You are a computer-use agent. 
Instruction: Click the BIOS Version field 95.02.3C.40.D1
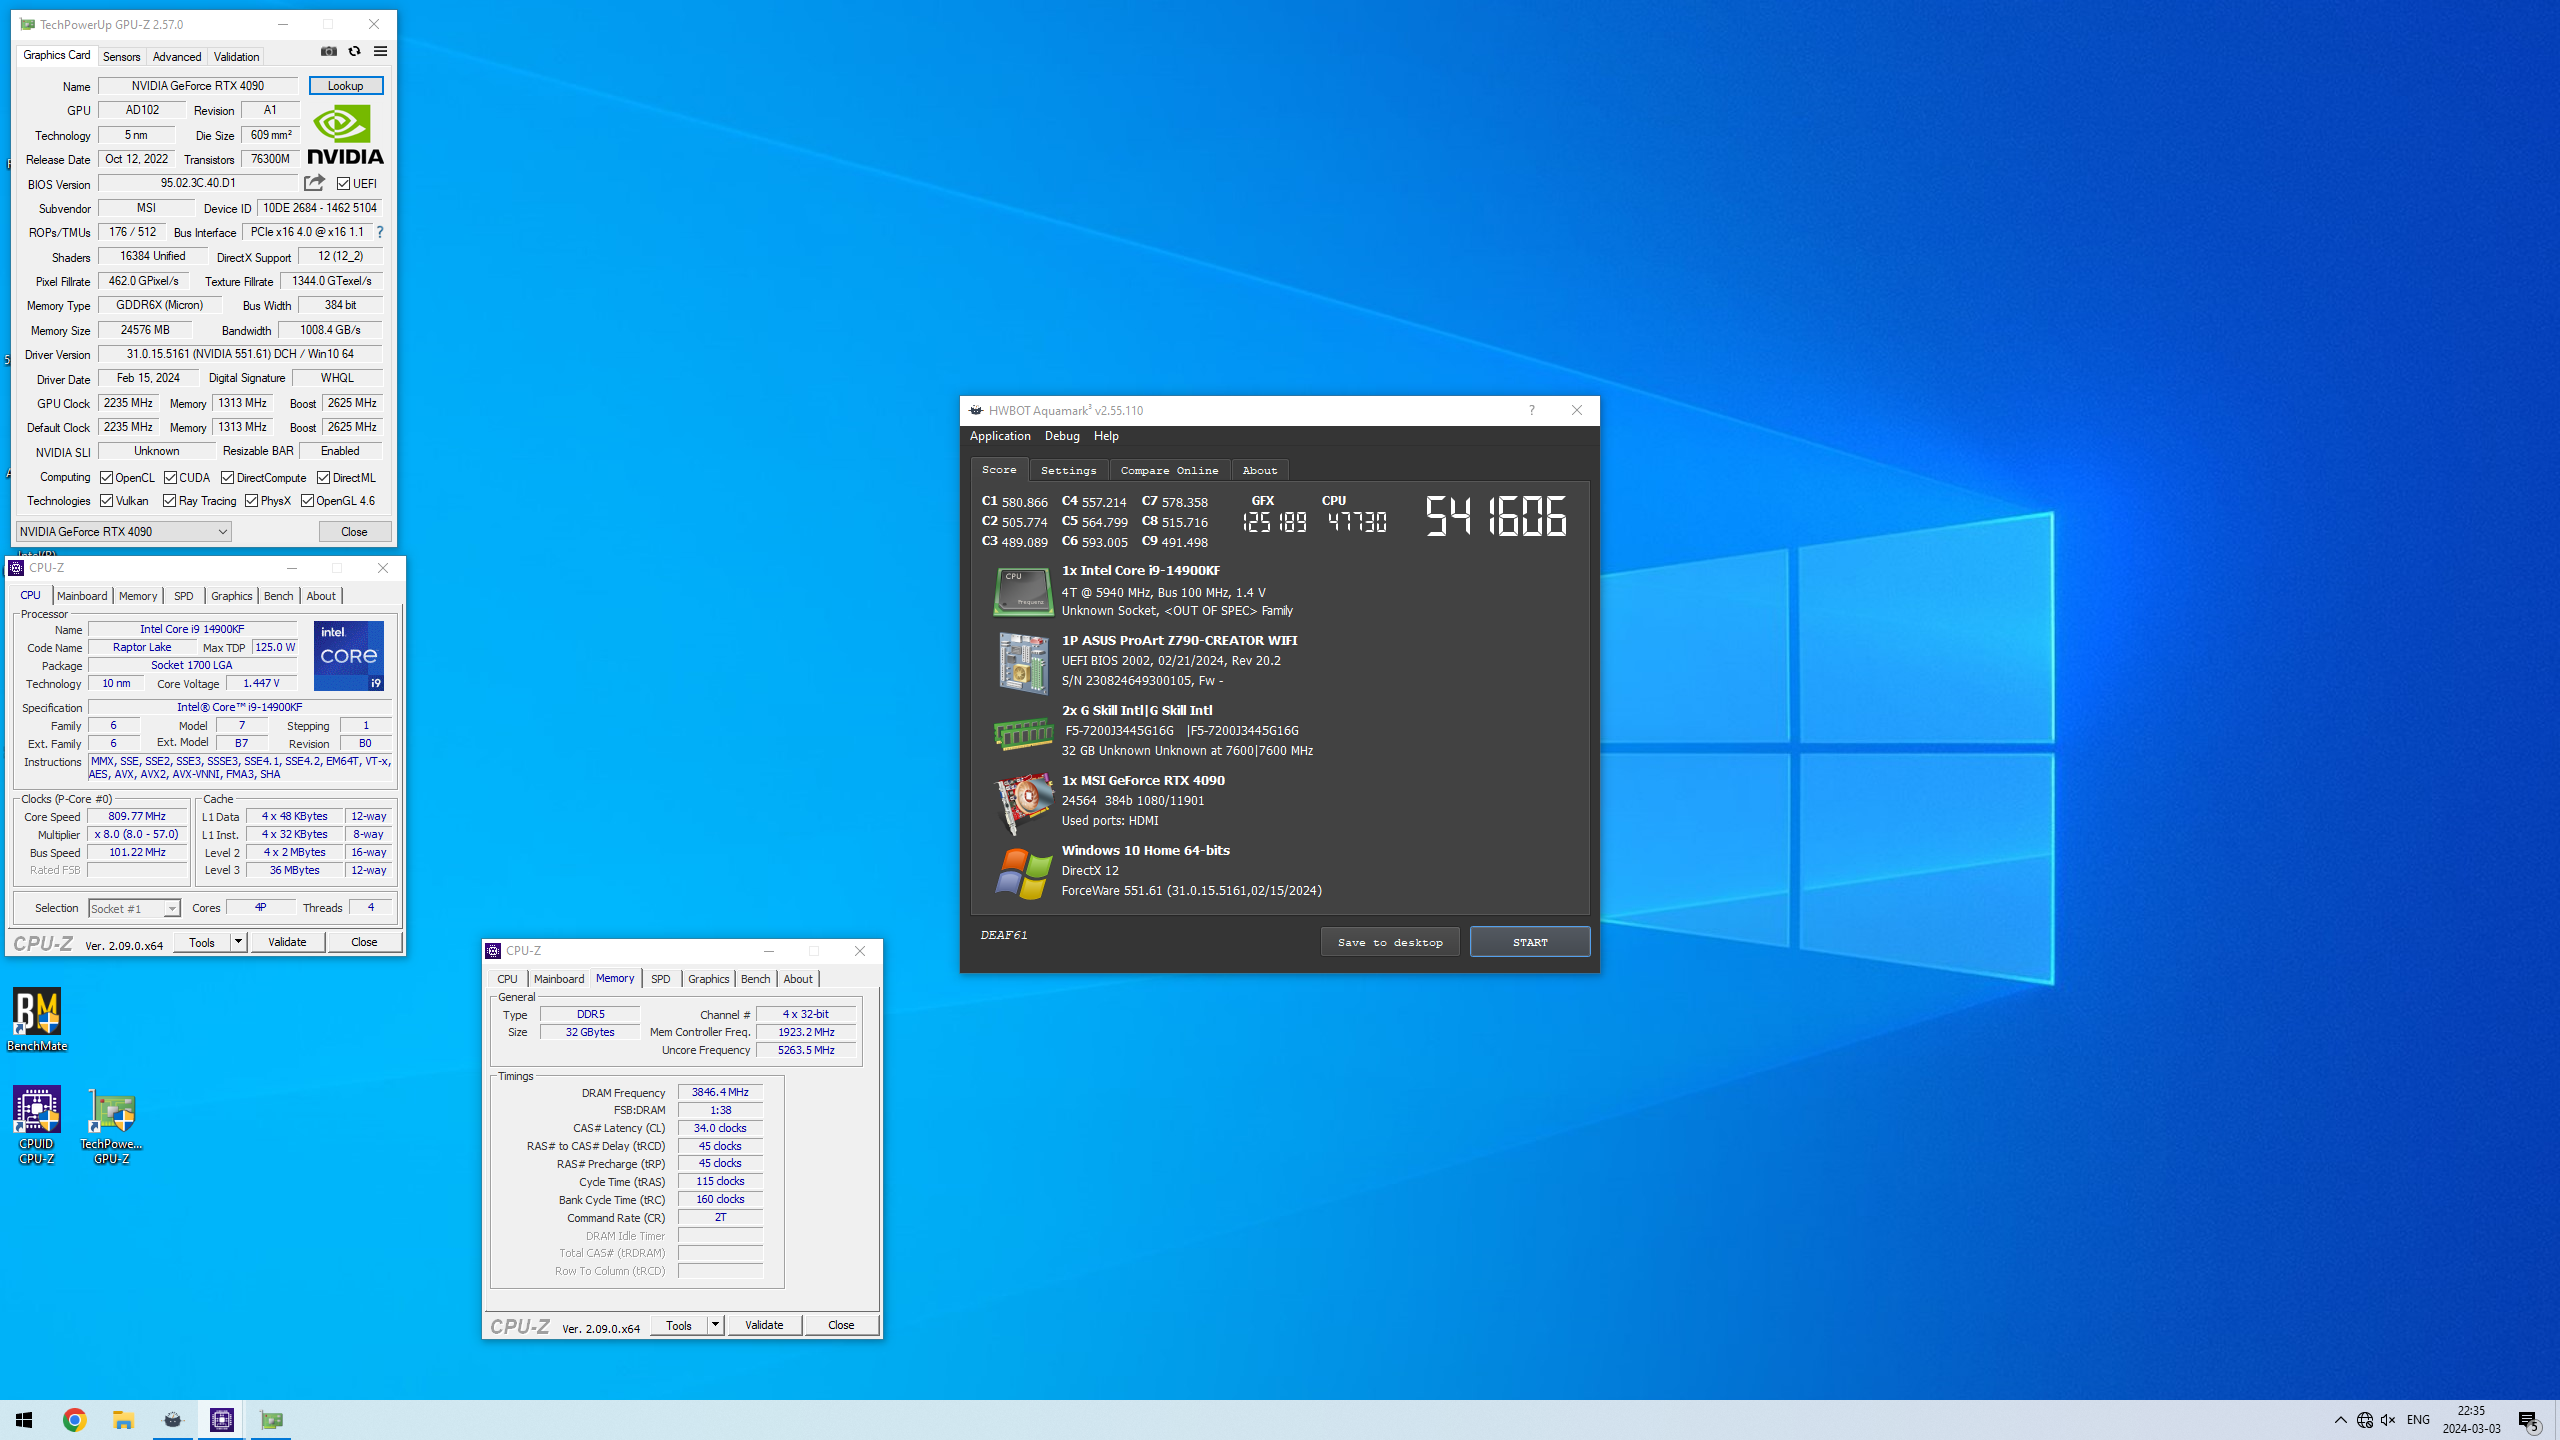point(198,183)
